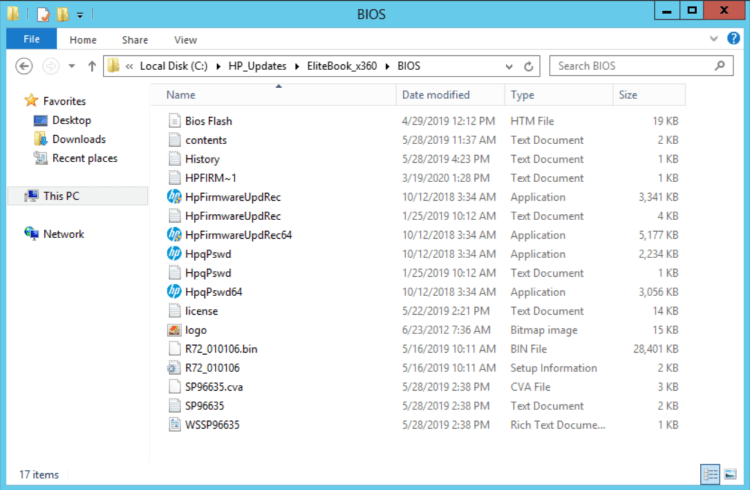Viewport: 750px width, 490px height.
Task: Click the search magnifier icon
Action: click(719, 66)
